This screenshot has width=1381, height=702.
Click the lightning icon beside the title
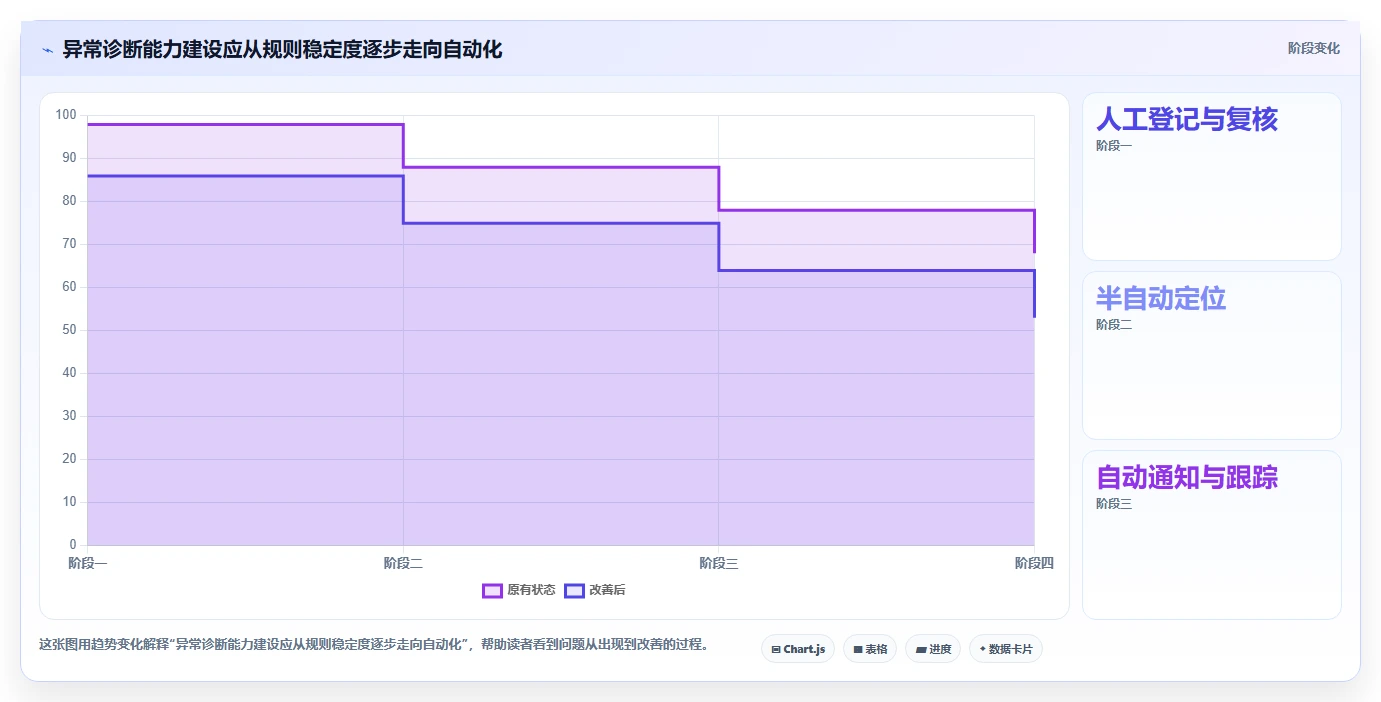point(47,50)
